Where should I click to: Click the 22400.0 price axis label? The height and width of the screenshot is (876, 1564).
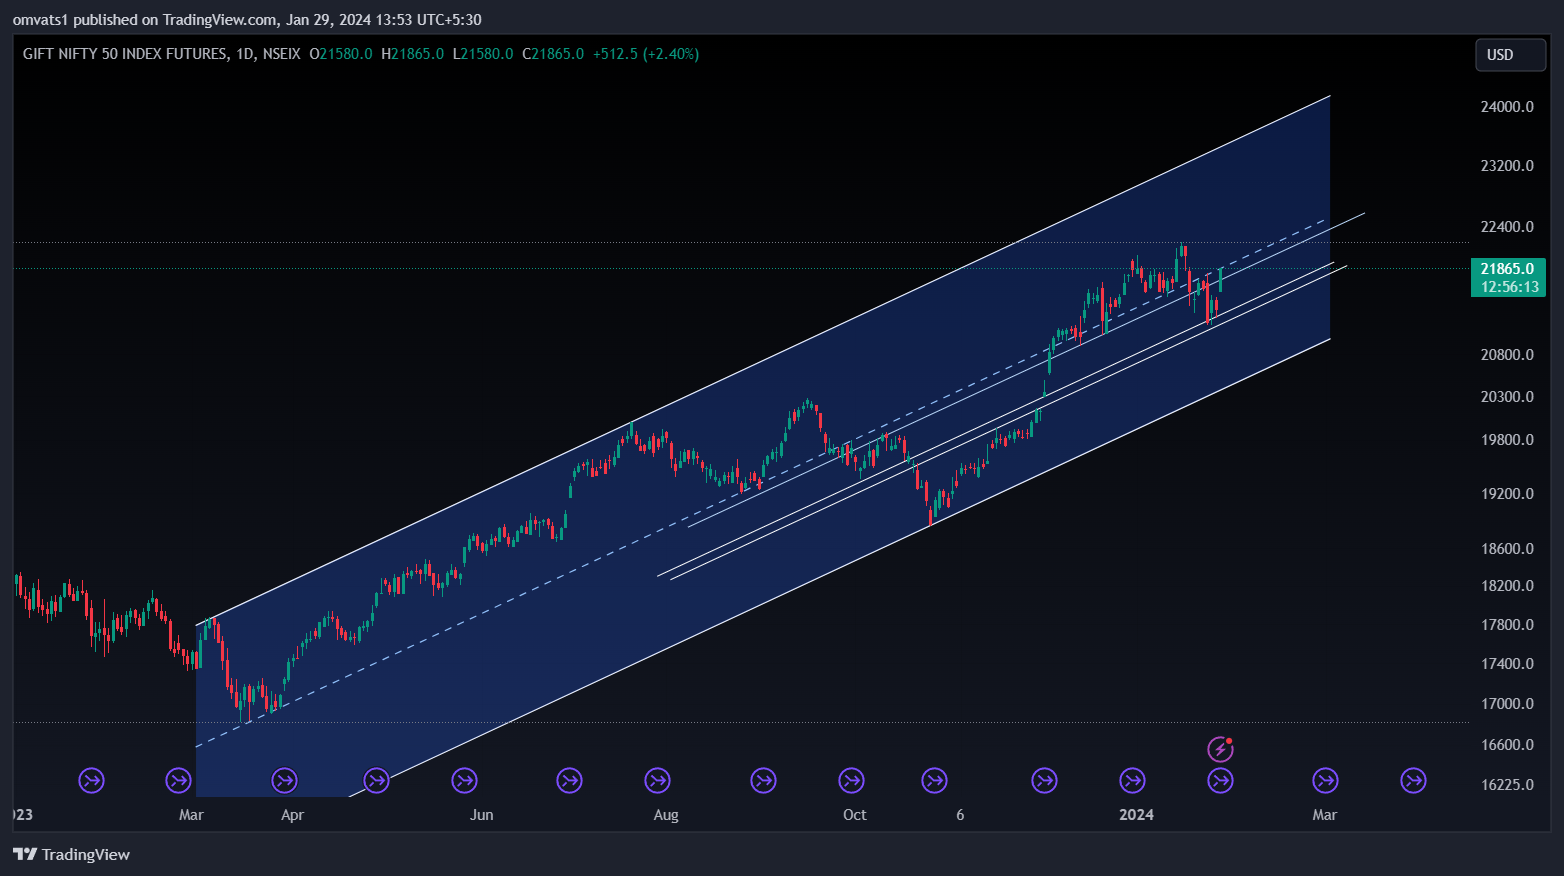tap(1507, 227)
